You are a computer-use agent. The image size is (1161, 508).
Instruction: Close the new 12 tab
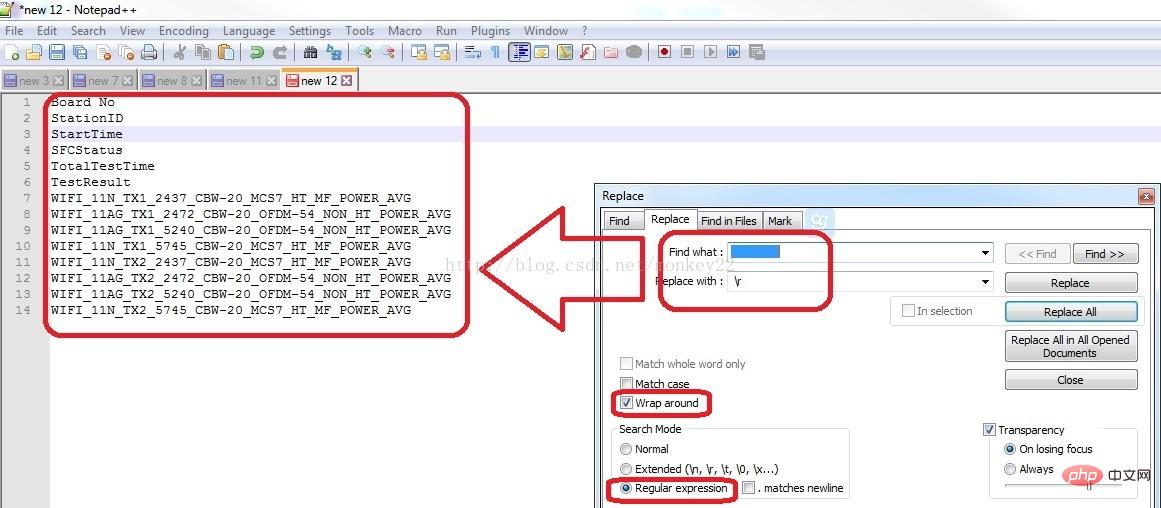(x=346, y=81)
